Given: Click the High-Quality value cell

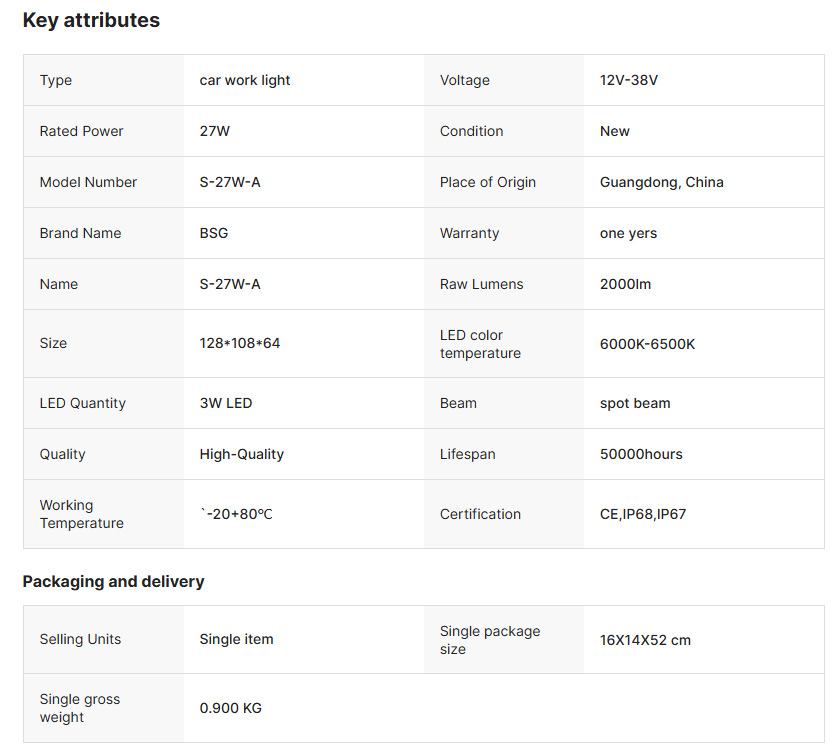Looking at the screenshot, I should pyautogui.click(x=242, y=454).
